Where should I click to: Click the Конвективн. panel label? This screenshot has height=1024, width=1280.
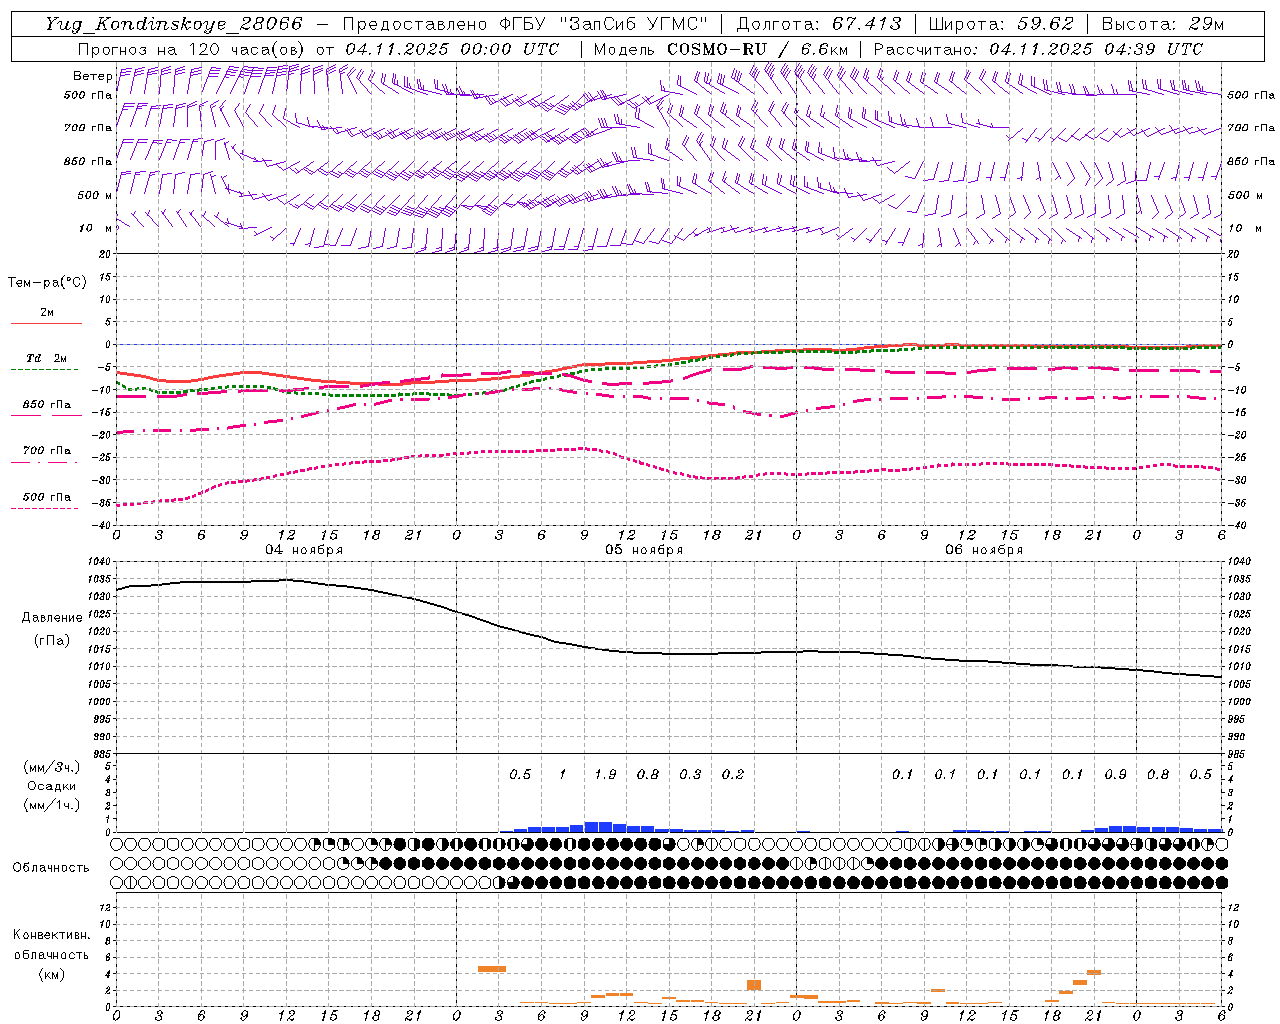point(51,935)
